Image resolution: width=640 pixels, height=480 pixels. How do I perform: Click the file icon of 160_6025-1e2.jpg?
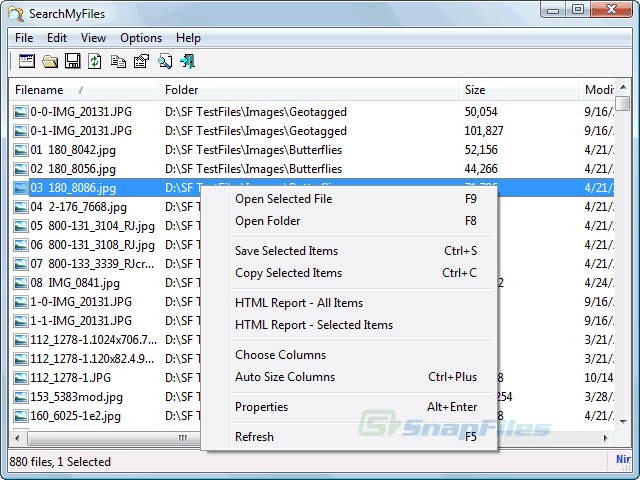(x=20, y=416)
